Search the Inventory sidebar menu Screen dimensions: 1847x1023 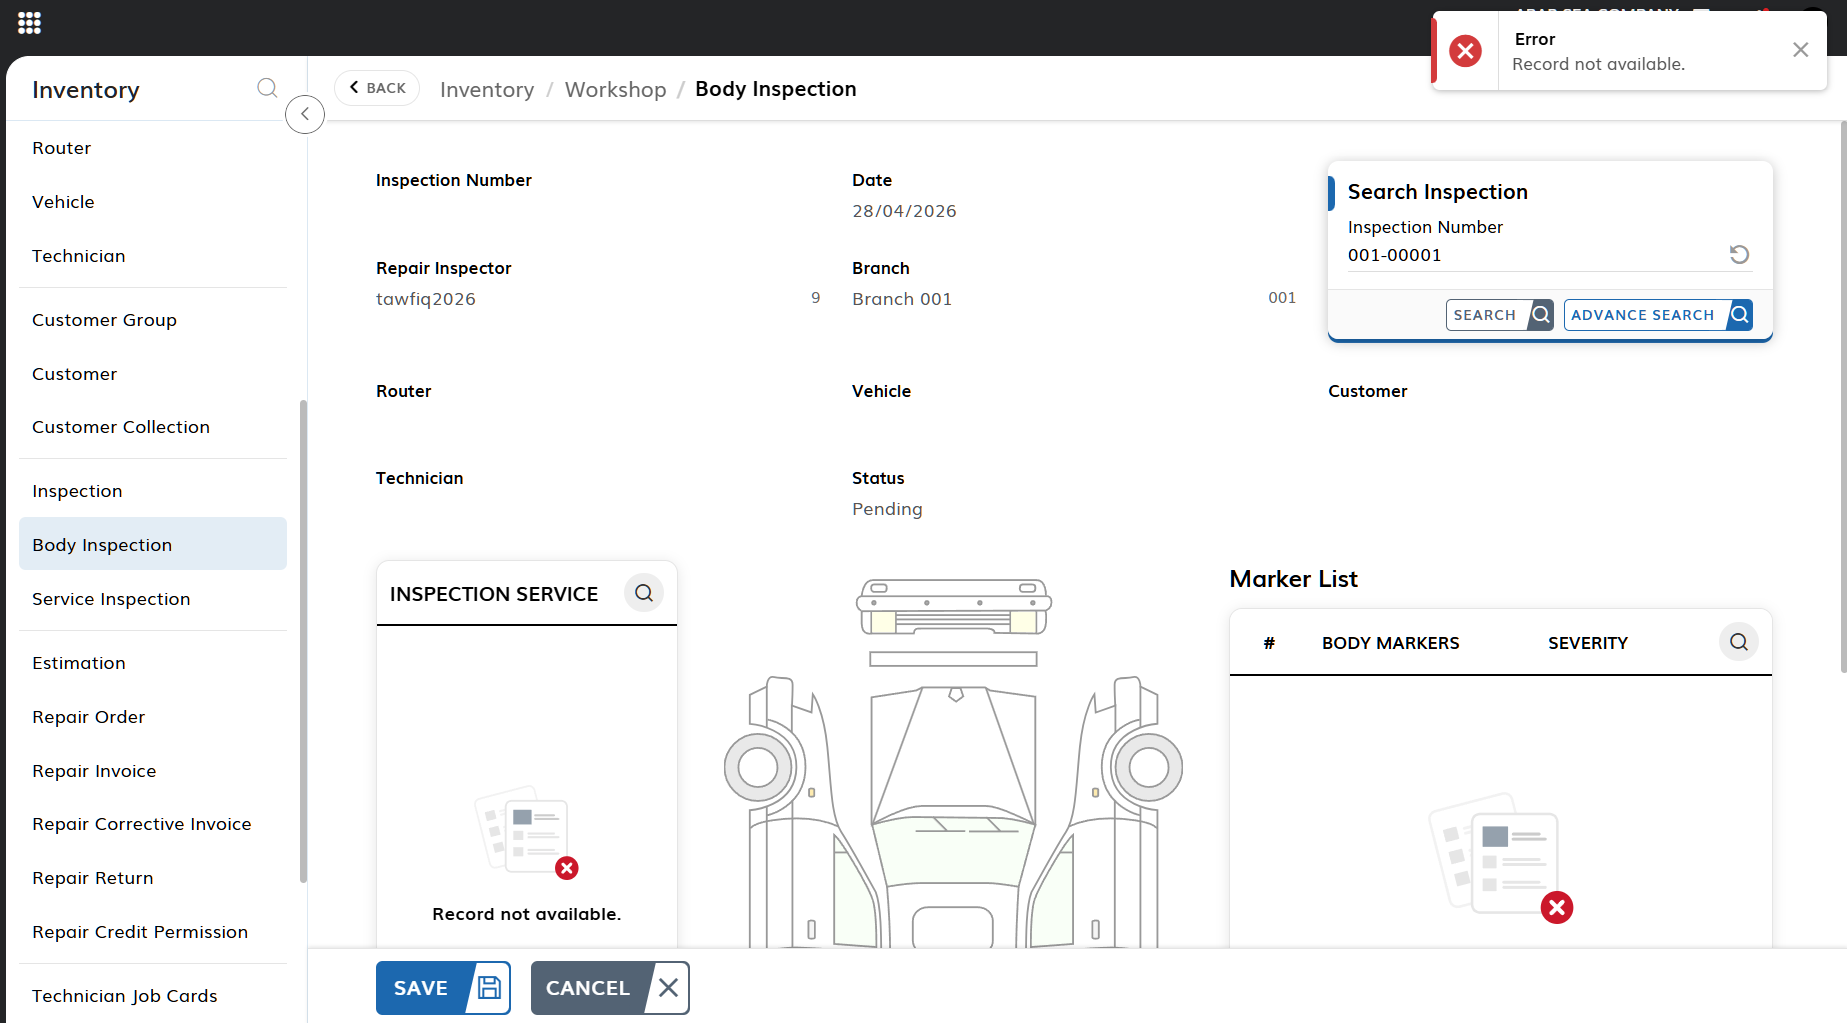pyautogui.click(x=267, y=88)
